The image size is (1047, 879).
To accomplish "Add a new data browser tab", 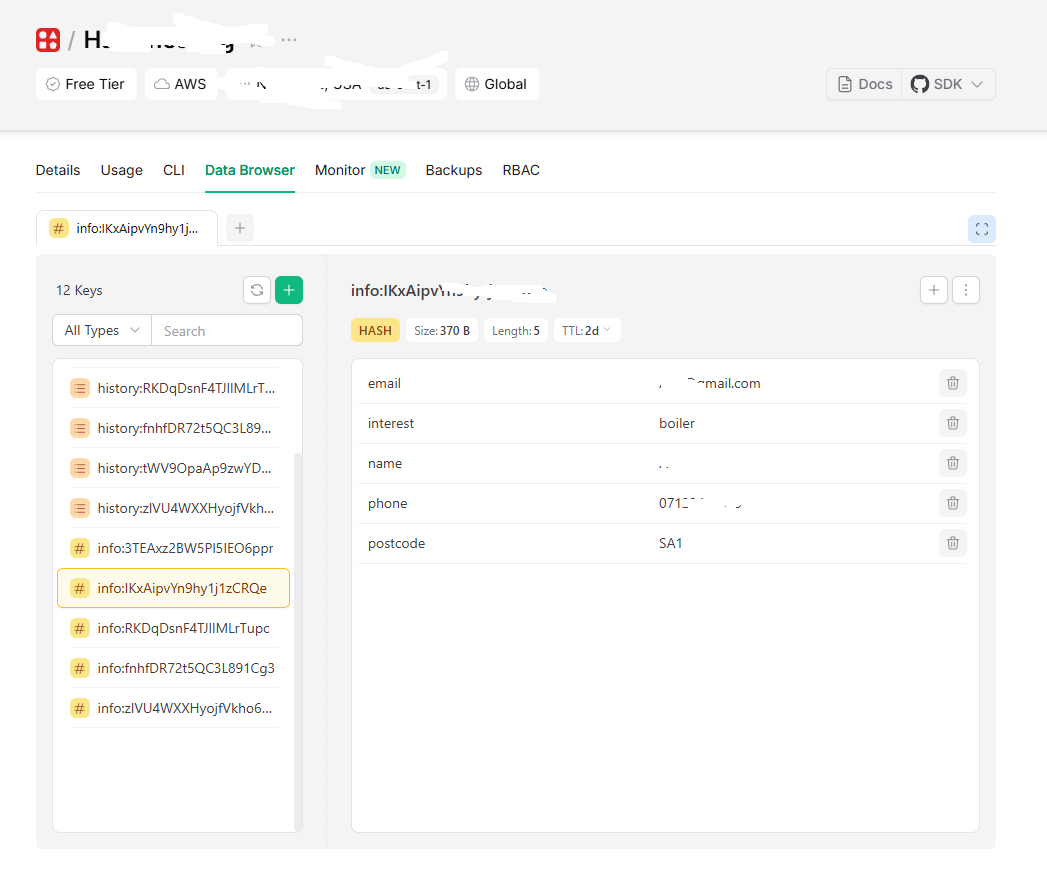I will point(240,228).
